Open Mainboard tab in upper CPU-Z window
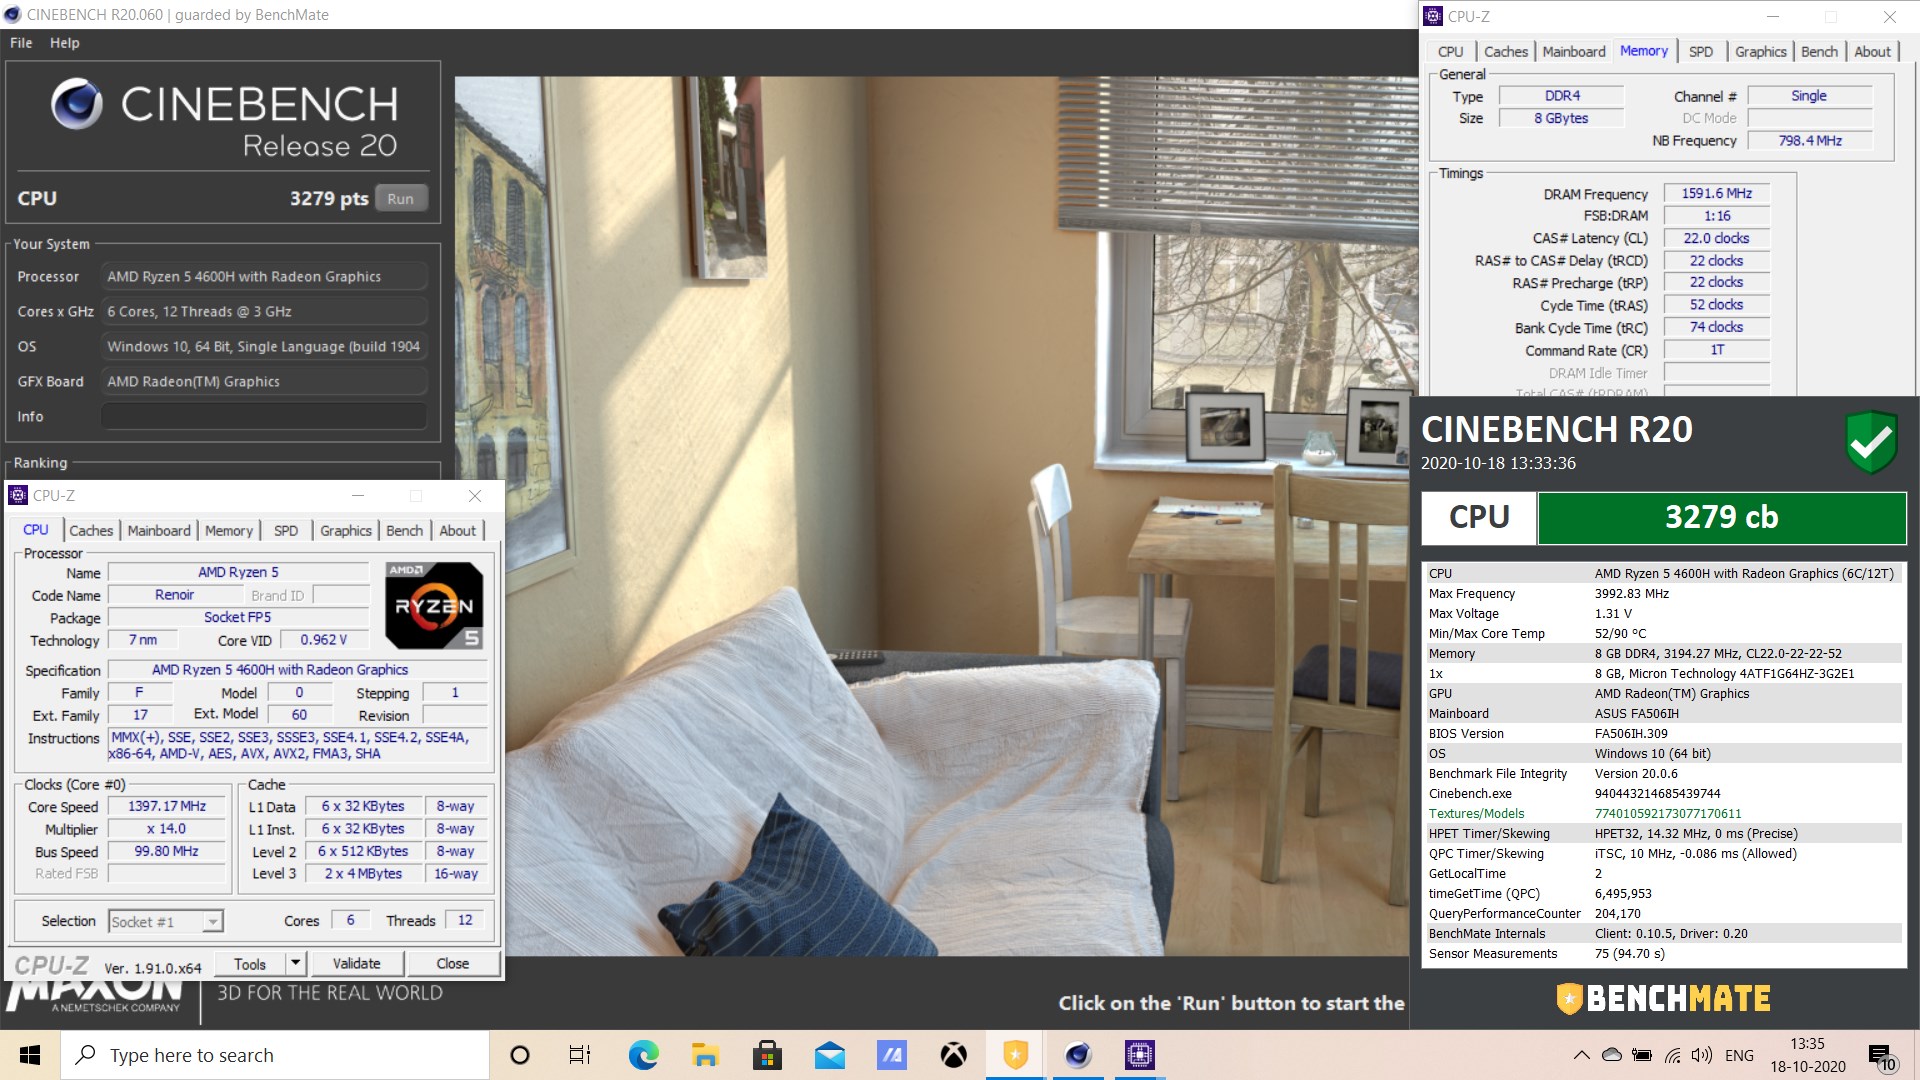Viewport: 1920px width, 1080px height. coord(1574,51)
